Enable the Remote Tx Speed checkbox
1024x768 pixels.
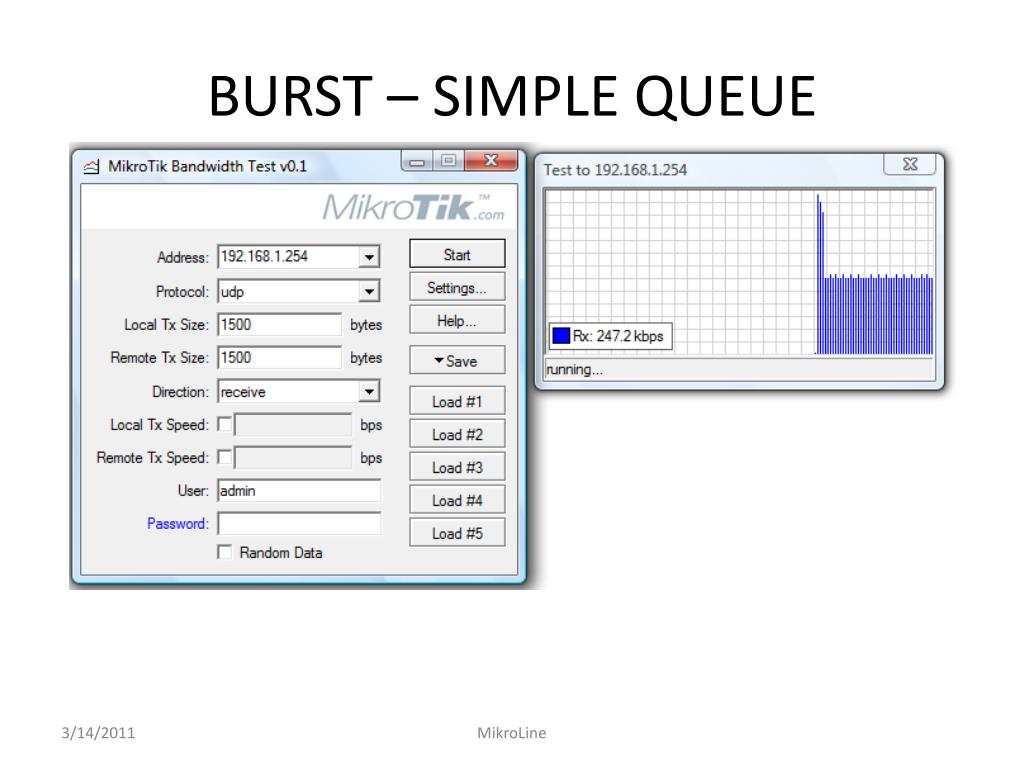tap(225, 456)
